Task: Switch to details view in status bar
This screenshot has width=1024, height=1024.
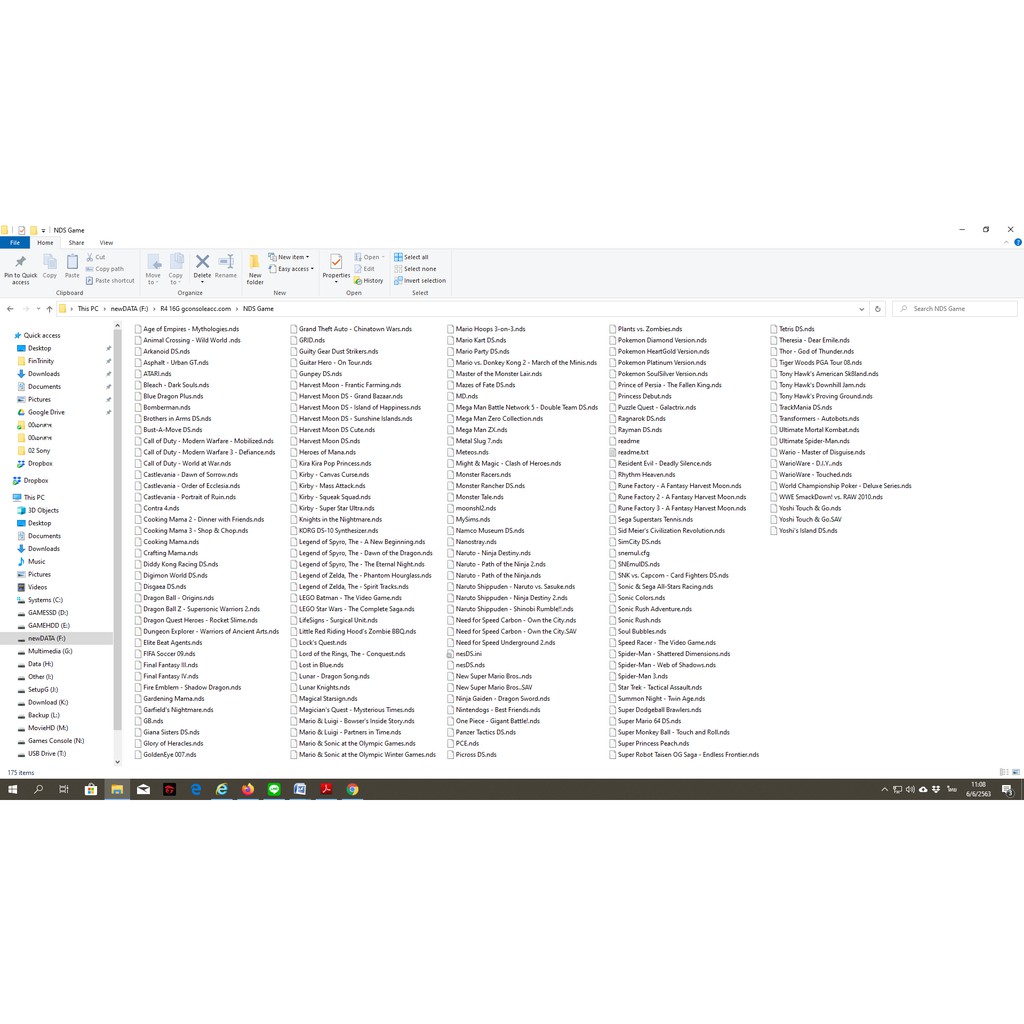Action: [x=1004, y=773]
